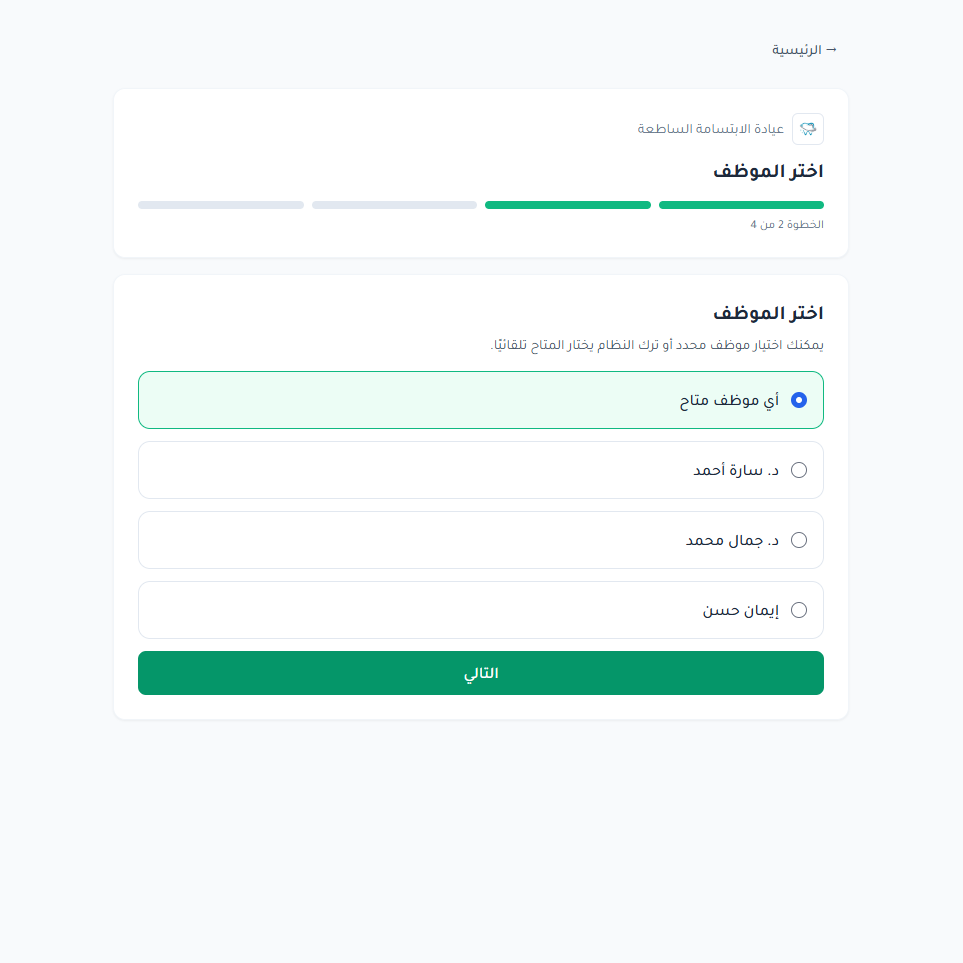Click the اختر الموظف heading above the staff options
This screenshot has width=963, height=963.
click(768, 313)
